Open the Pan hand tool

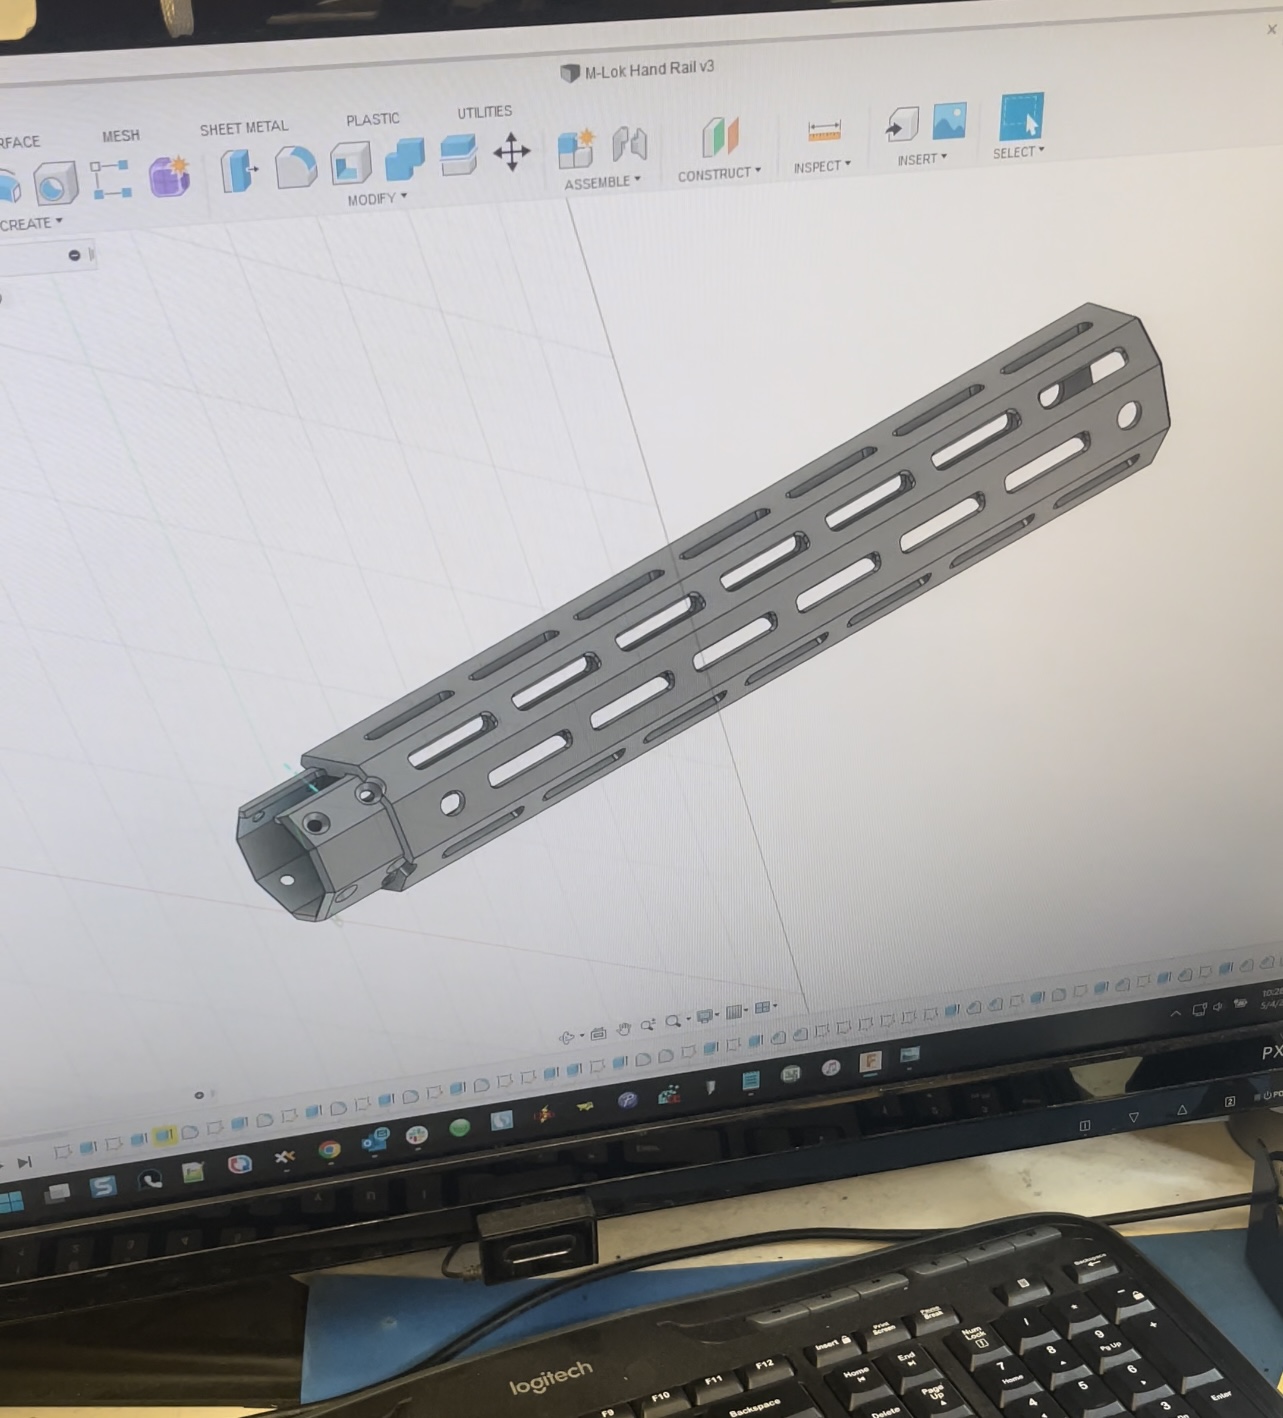coord(624,1028)
